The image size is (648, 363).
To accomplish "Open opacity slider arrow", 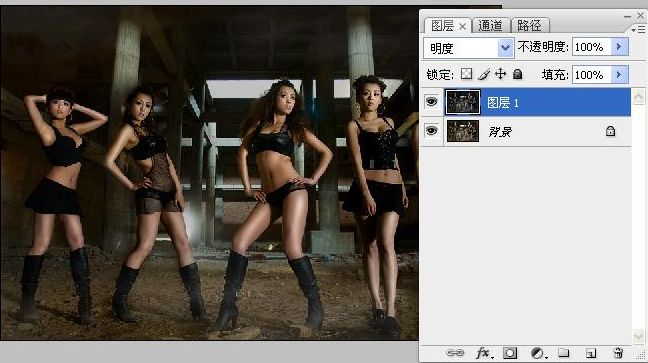I will (619, 47).
